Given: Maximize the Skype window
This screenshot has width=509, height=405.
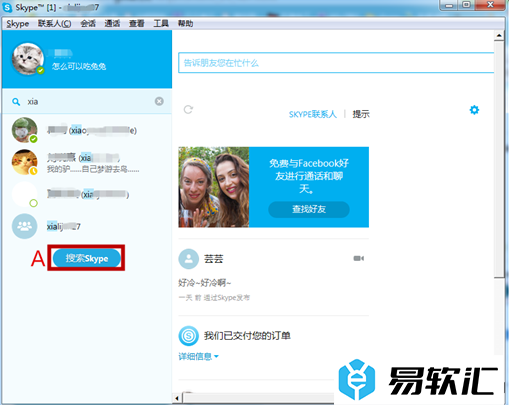Looking at the screenshot, I should [x=467, y=5].
